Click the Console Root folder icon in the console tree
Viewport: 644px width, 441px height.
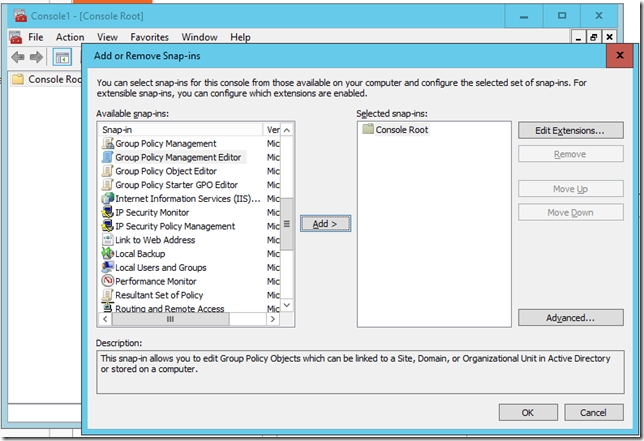click(x=18, y=79)
